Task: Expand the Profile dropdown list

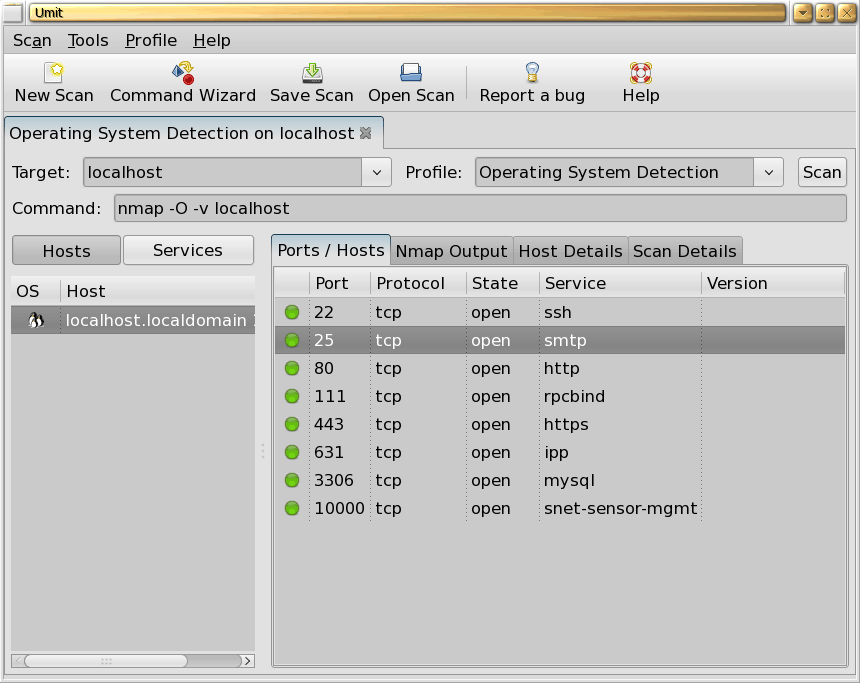Action: pyautogui.click(x=768, y=172)
